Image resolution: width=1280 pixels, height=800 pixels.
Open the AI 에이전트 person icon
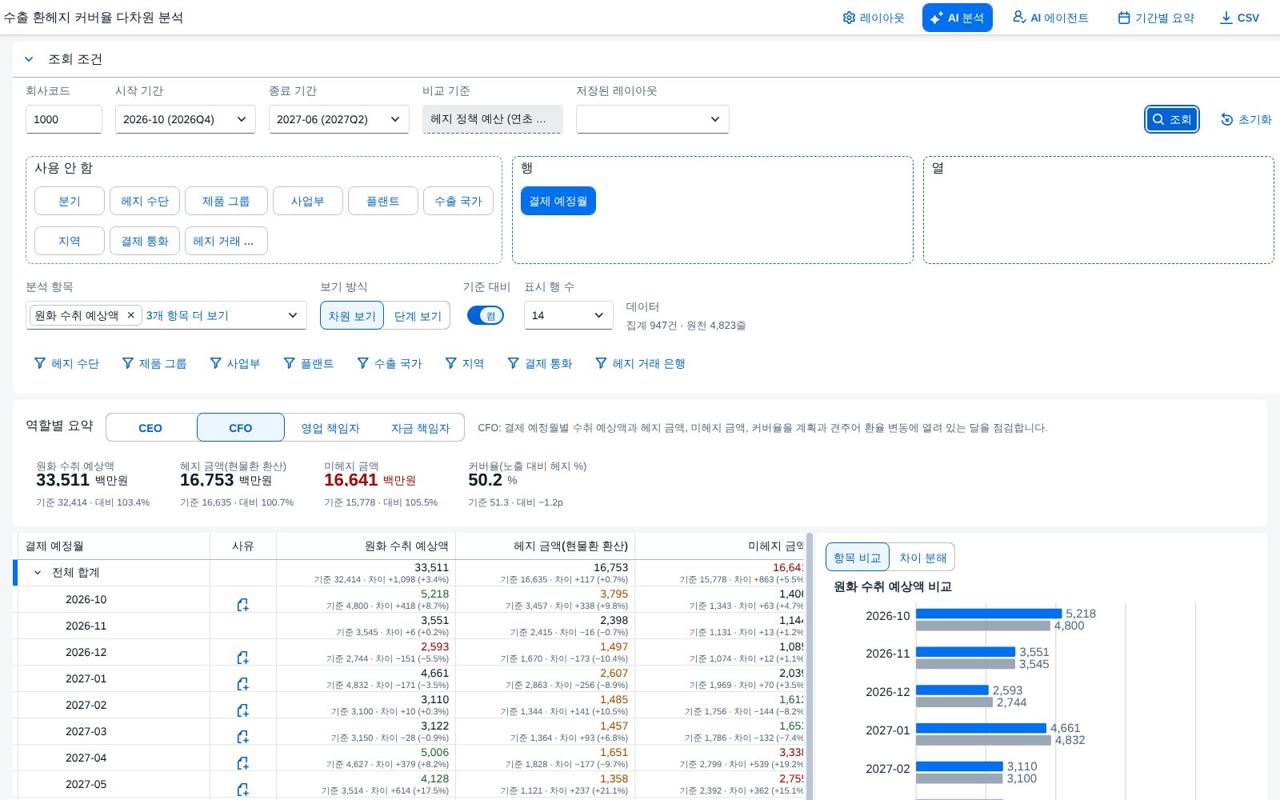point(1019,17)
